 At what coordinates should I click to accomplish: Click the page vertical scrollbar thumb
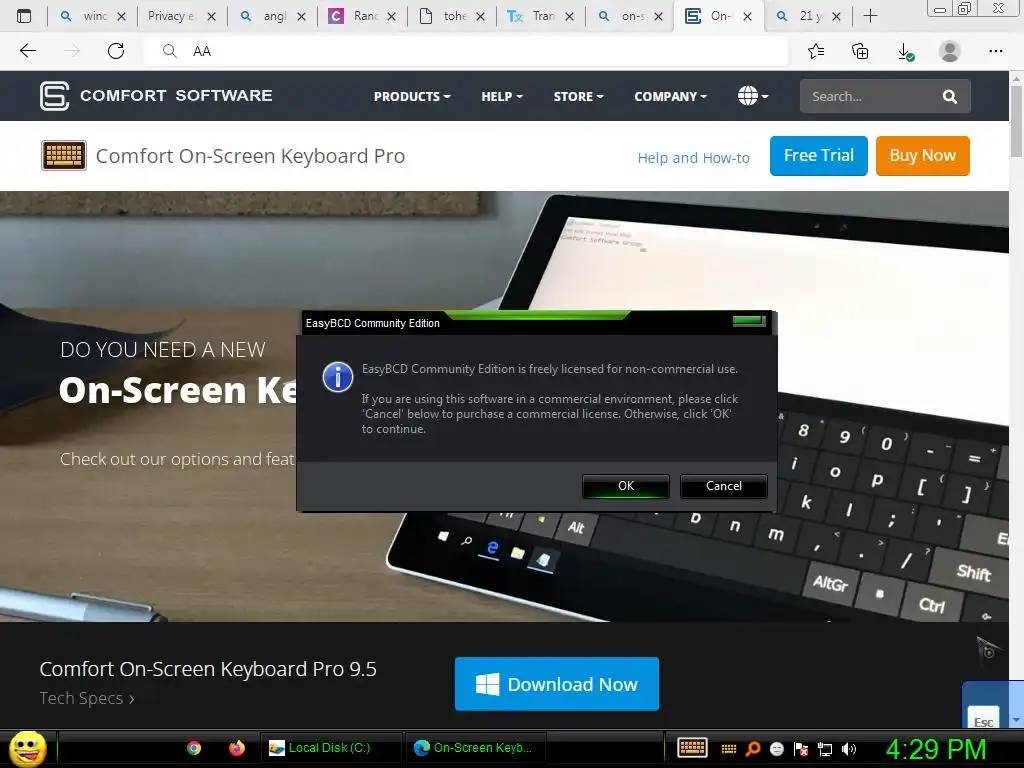tap(1017, 121)
